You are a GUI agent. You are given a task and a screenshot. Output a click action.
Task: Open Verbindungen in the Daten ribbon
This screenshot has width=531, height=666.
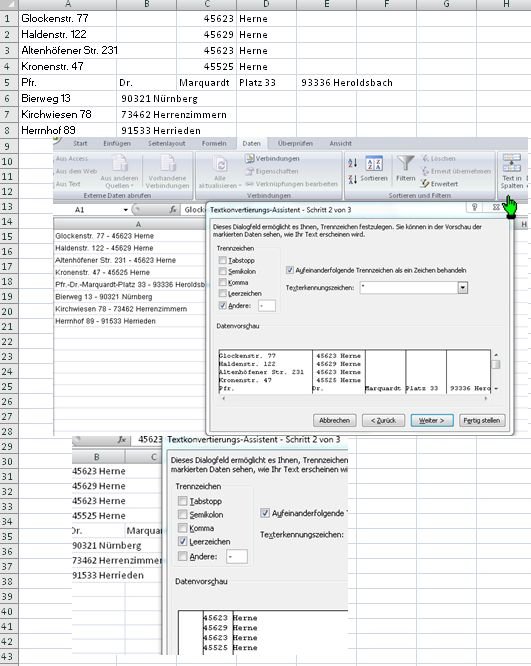click(x=272, y=158)
